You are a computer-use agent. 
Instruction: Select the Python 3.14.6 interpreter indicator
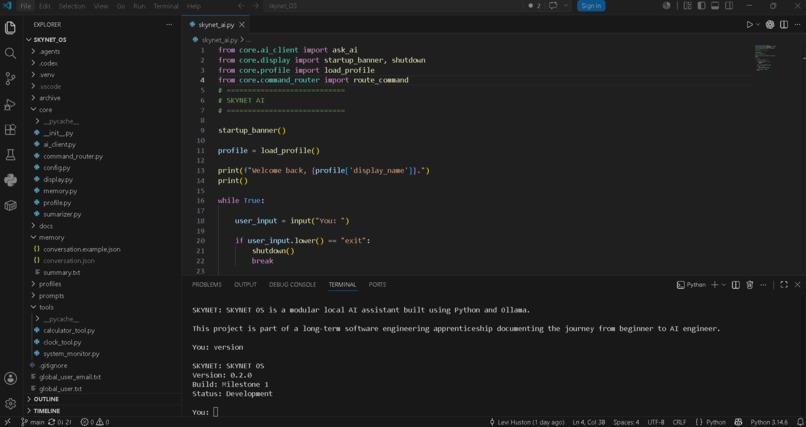(x=769, y=422)
